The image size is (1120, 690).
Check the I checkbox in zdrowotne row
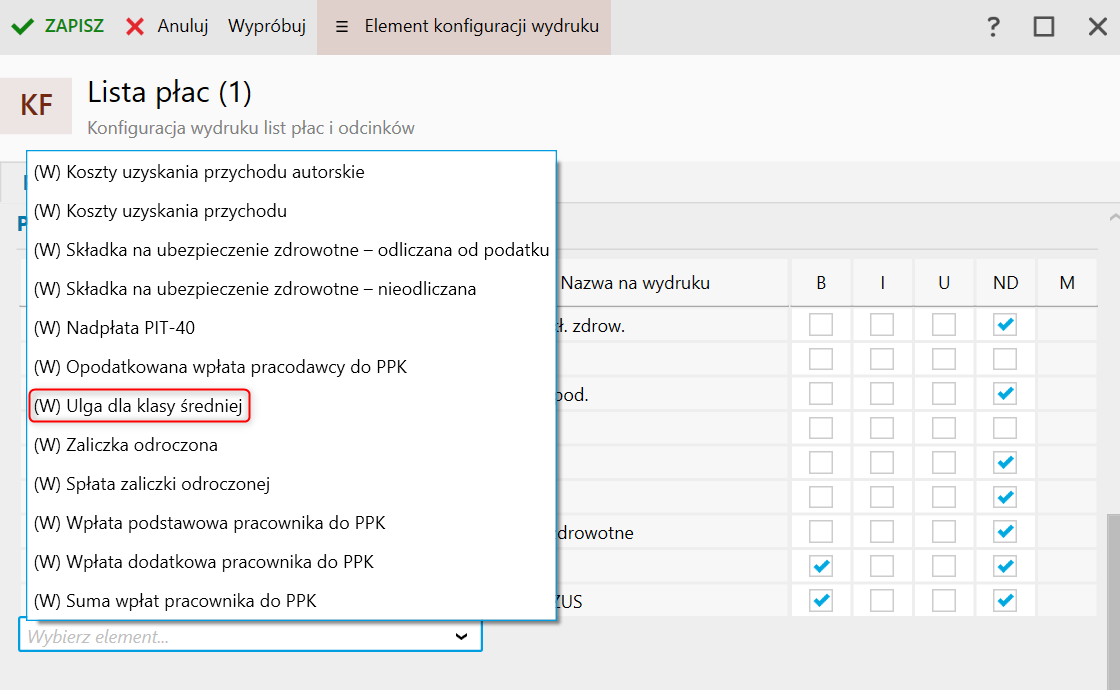coord(882,532)
